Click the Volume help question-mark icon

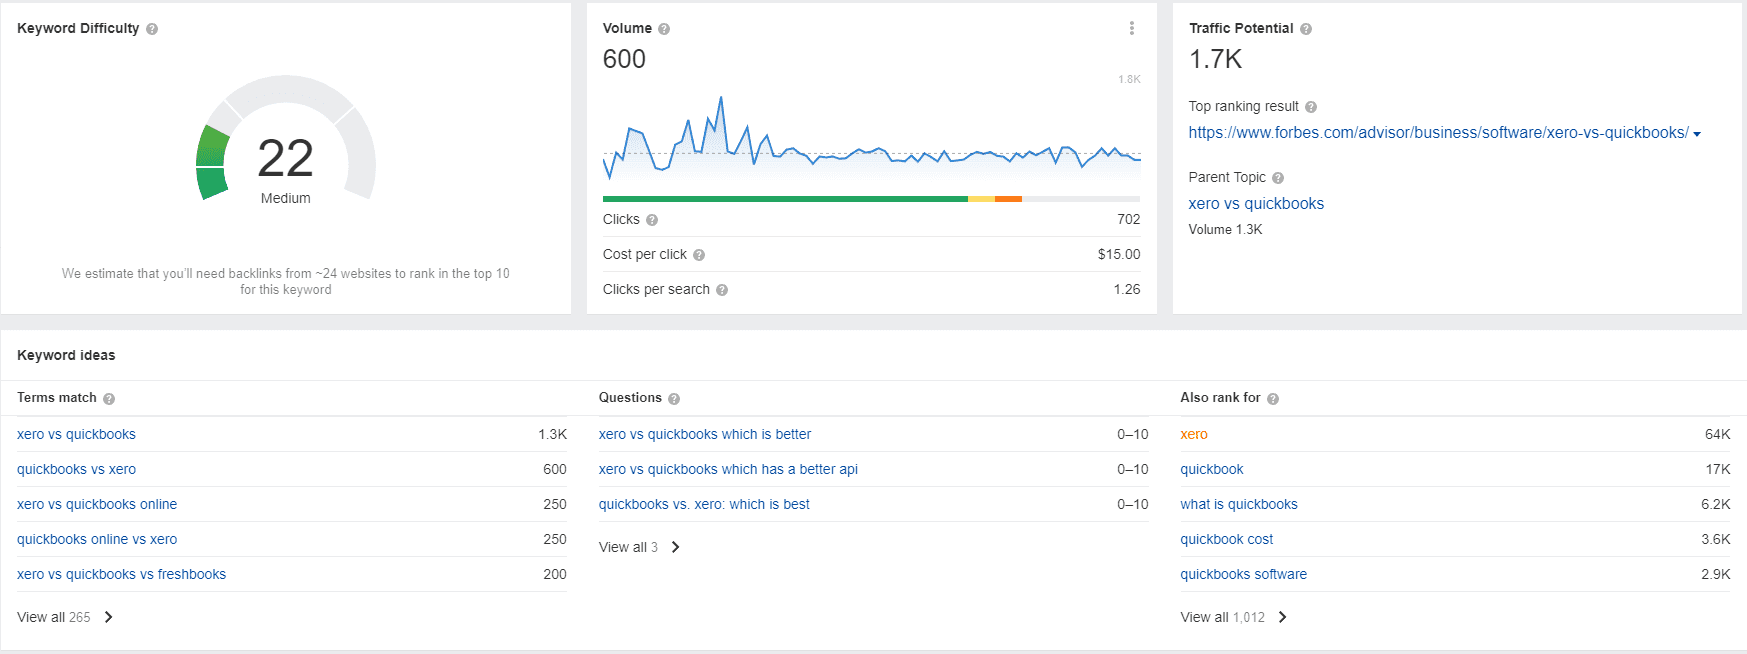click(x=664, y=29)
